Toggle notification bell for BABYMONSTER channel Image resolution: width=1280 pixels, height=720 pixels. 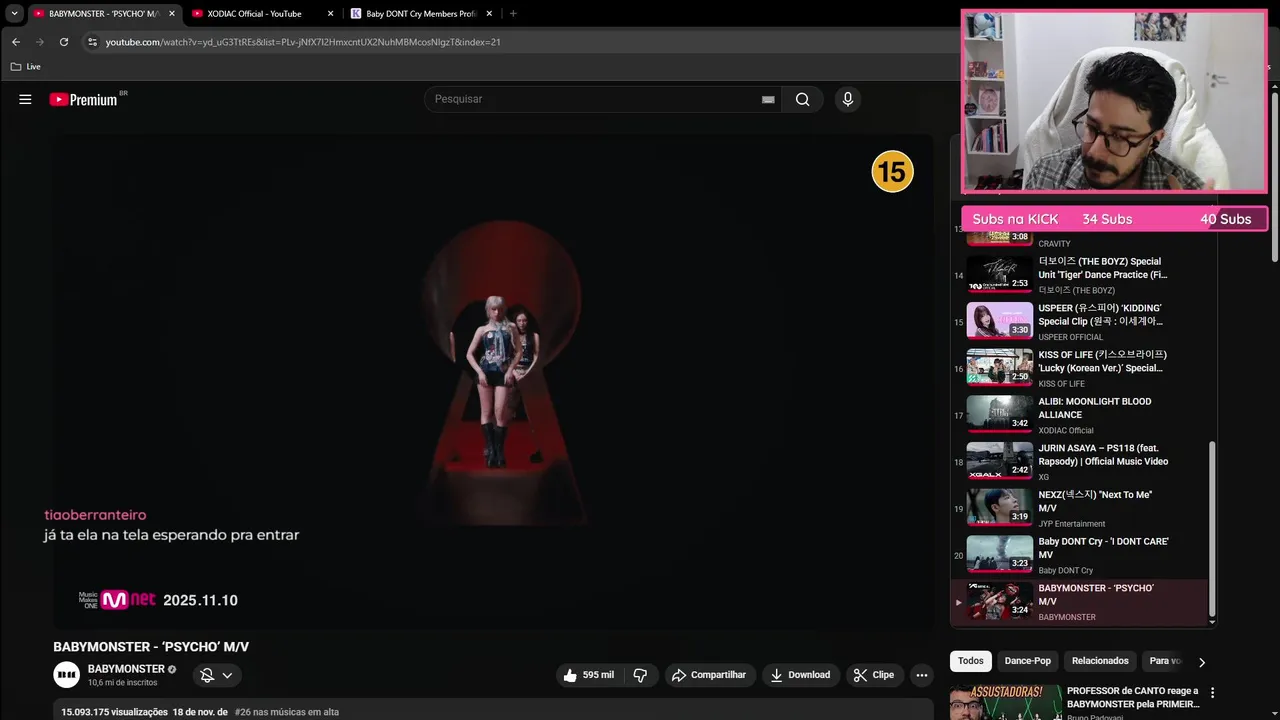click(207, 675)
